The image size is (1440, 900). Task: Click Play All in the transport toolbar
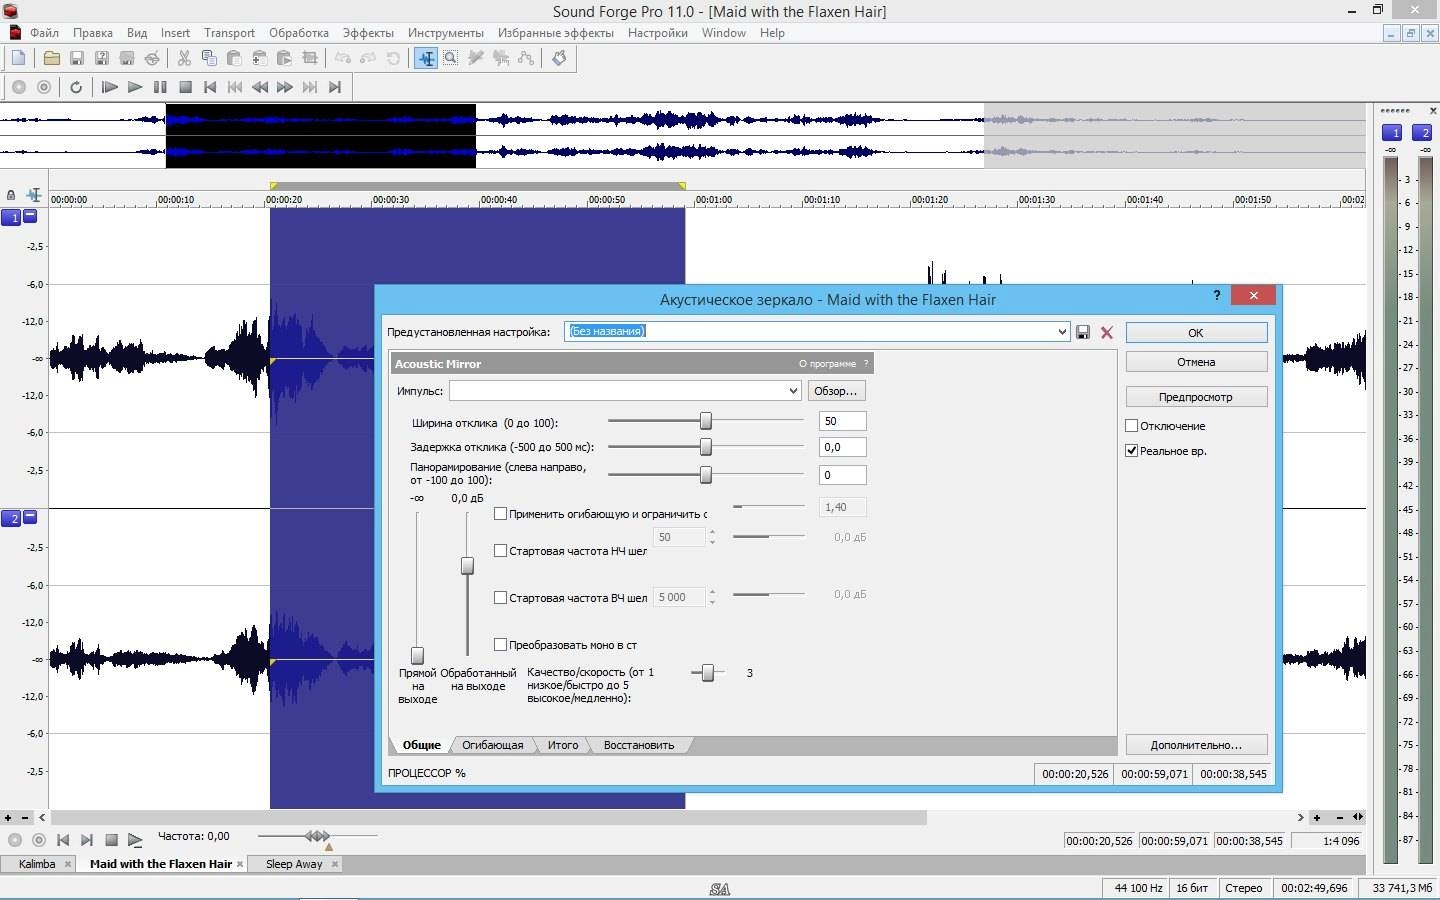click(109, 87)
